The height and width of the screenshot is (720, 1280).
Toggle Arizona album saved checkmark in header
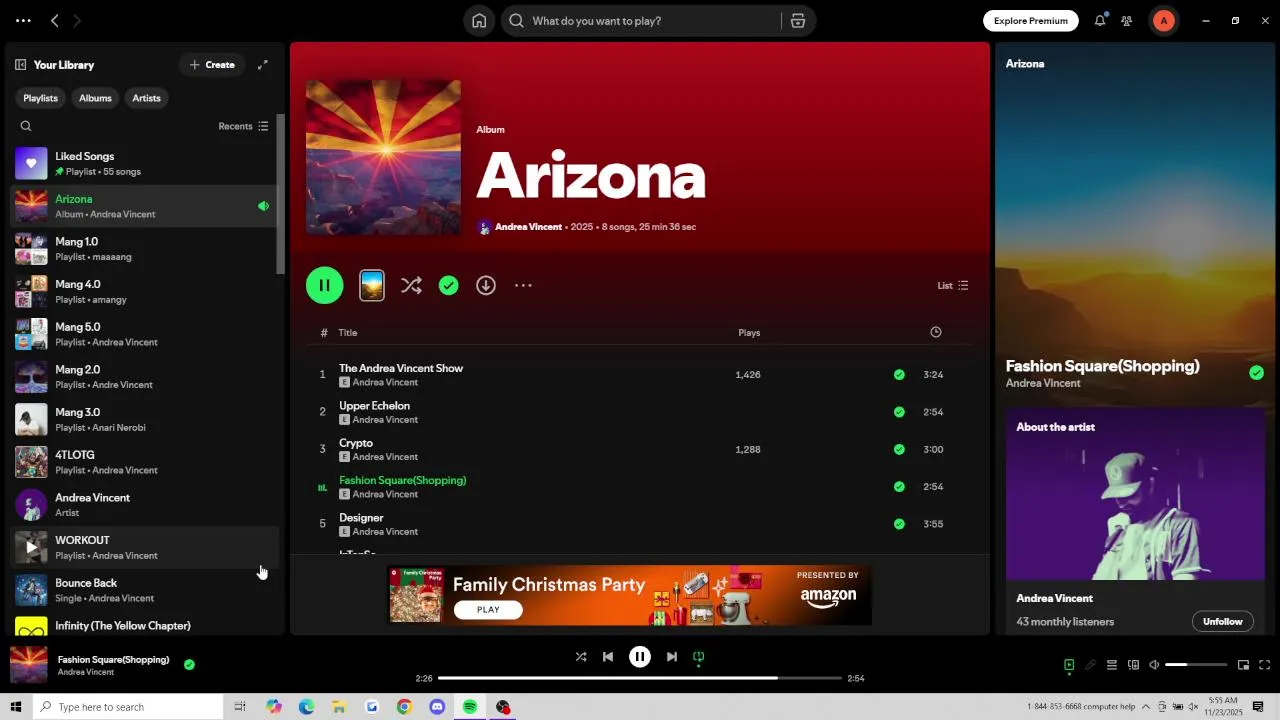click(449, 286)
